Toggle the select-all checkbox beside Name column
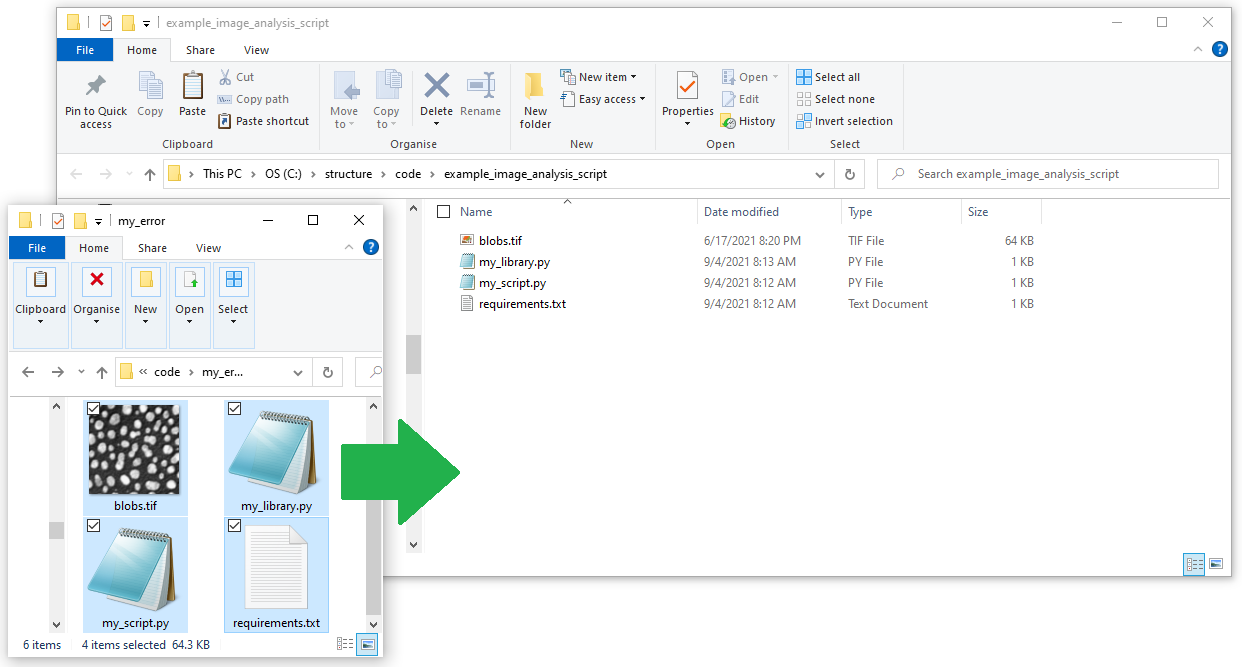 coord(445,212)
